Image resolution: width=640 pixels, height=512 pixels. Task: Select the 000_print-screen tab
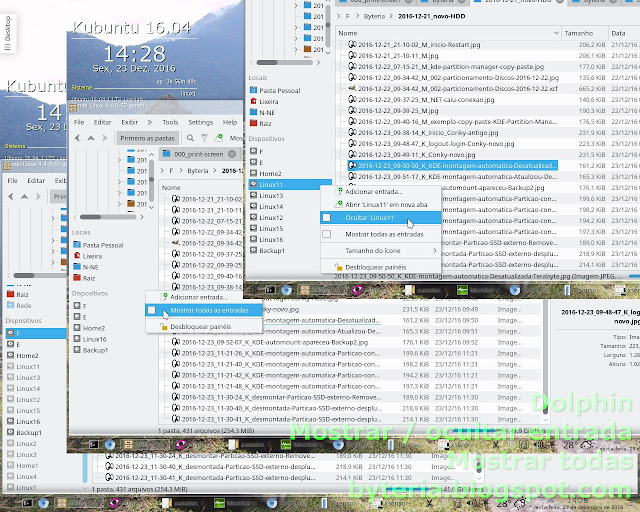198,154
